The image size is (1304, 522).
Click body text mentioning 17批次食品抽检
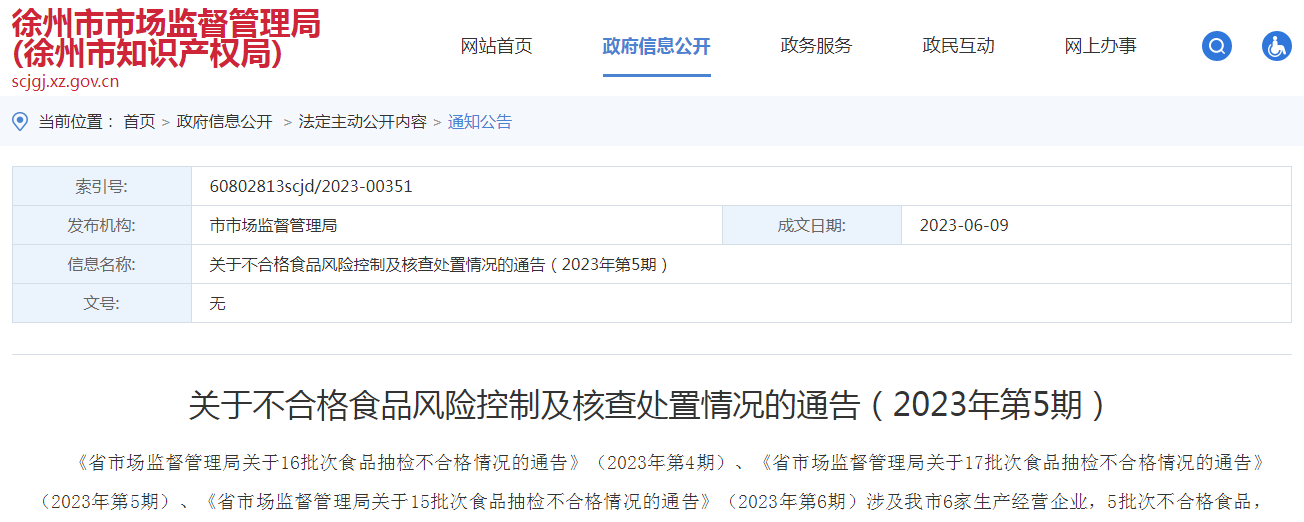(1013, 463)
